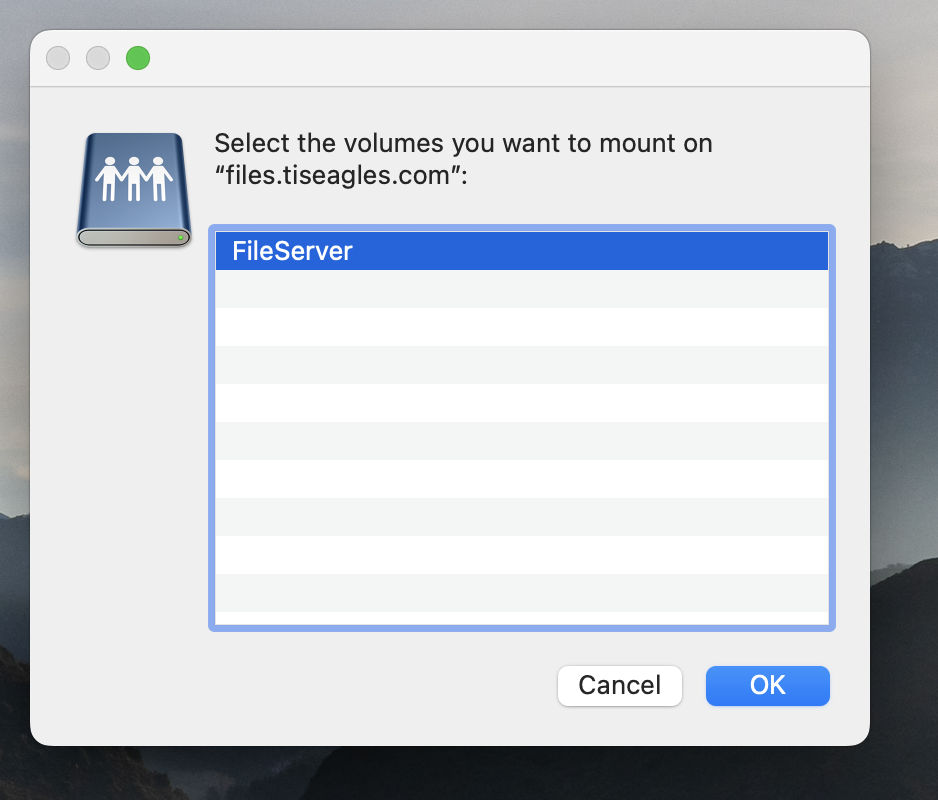The width and height of the screenshot is (938, 800).
Task: Click the green status light on the drive icon
Action: point(180,238)
